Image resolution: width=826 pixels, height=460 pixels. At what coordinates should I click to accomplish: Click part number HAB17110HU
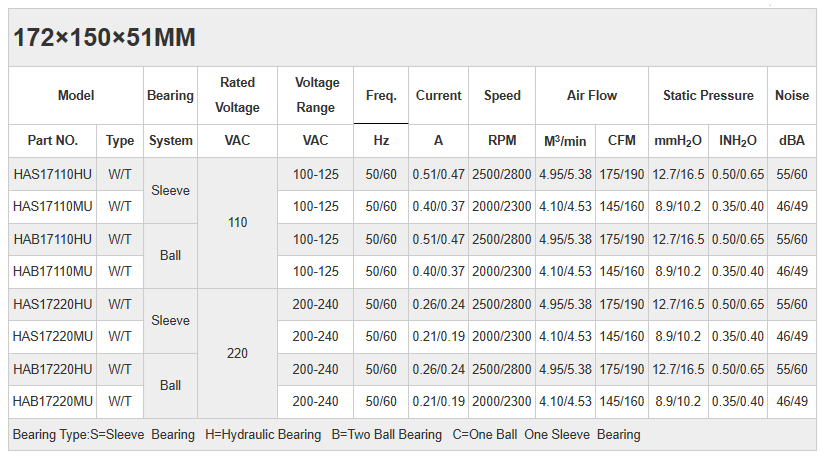[x=53, y=239]
